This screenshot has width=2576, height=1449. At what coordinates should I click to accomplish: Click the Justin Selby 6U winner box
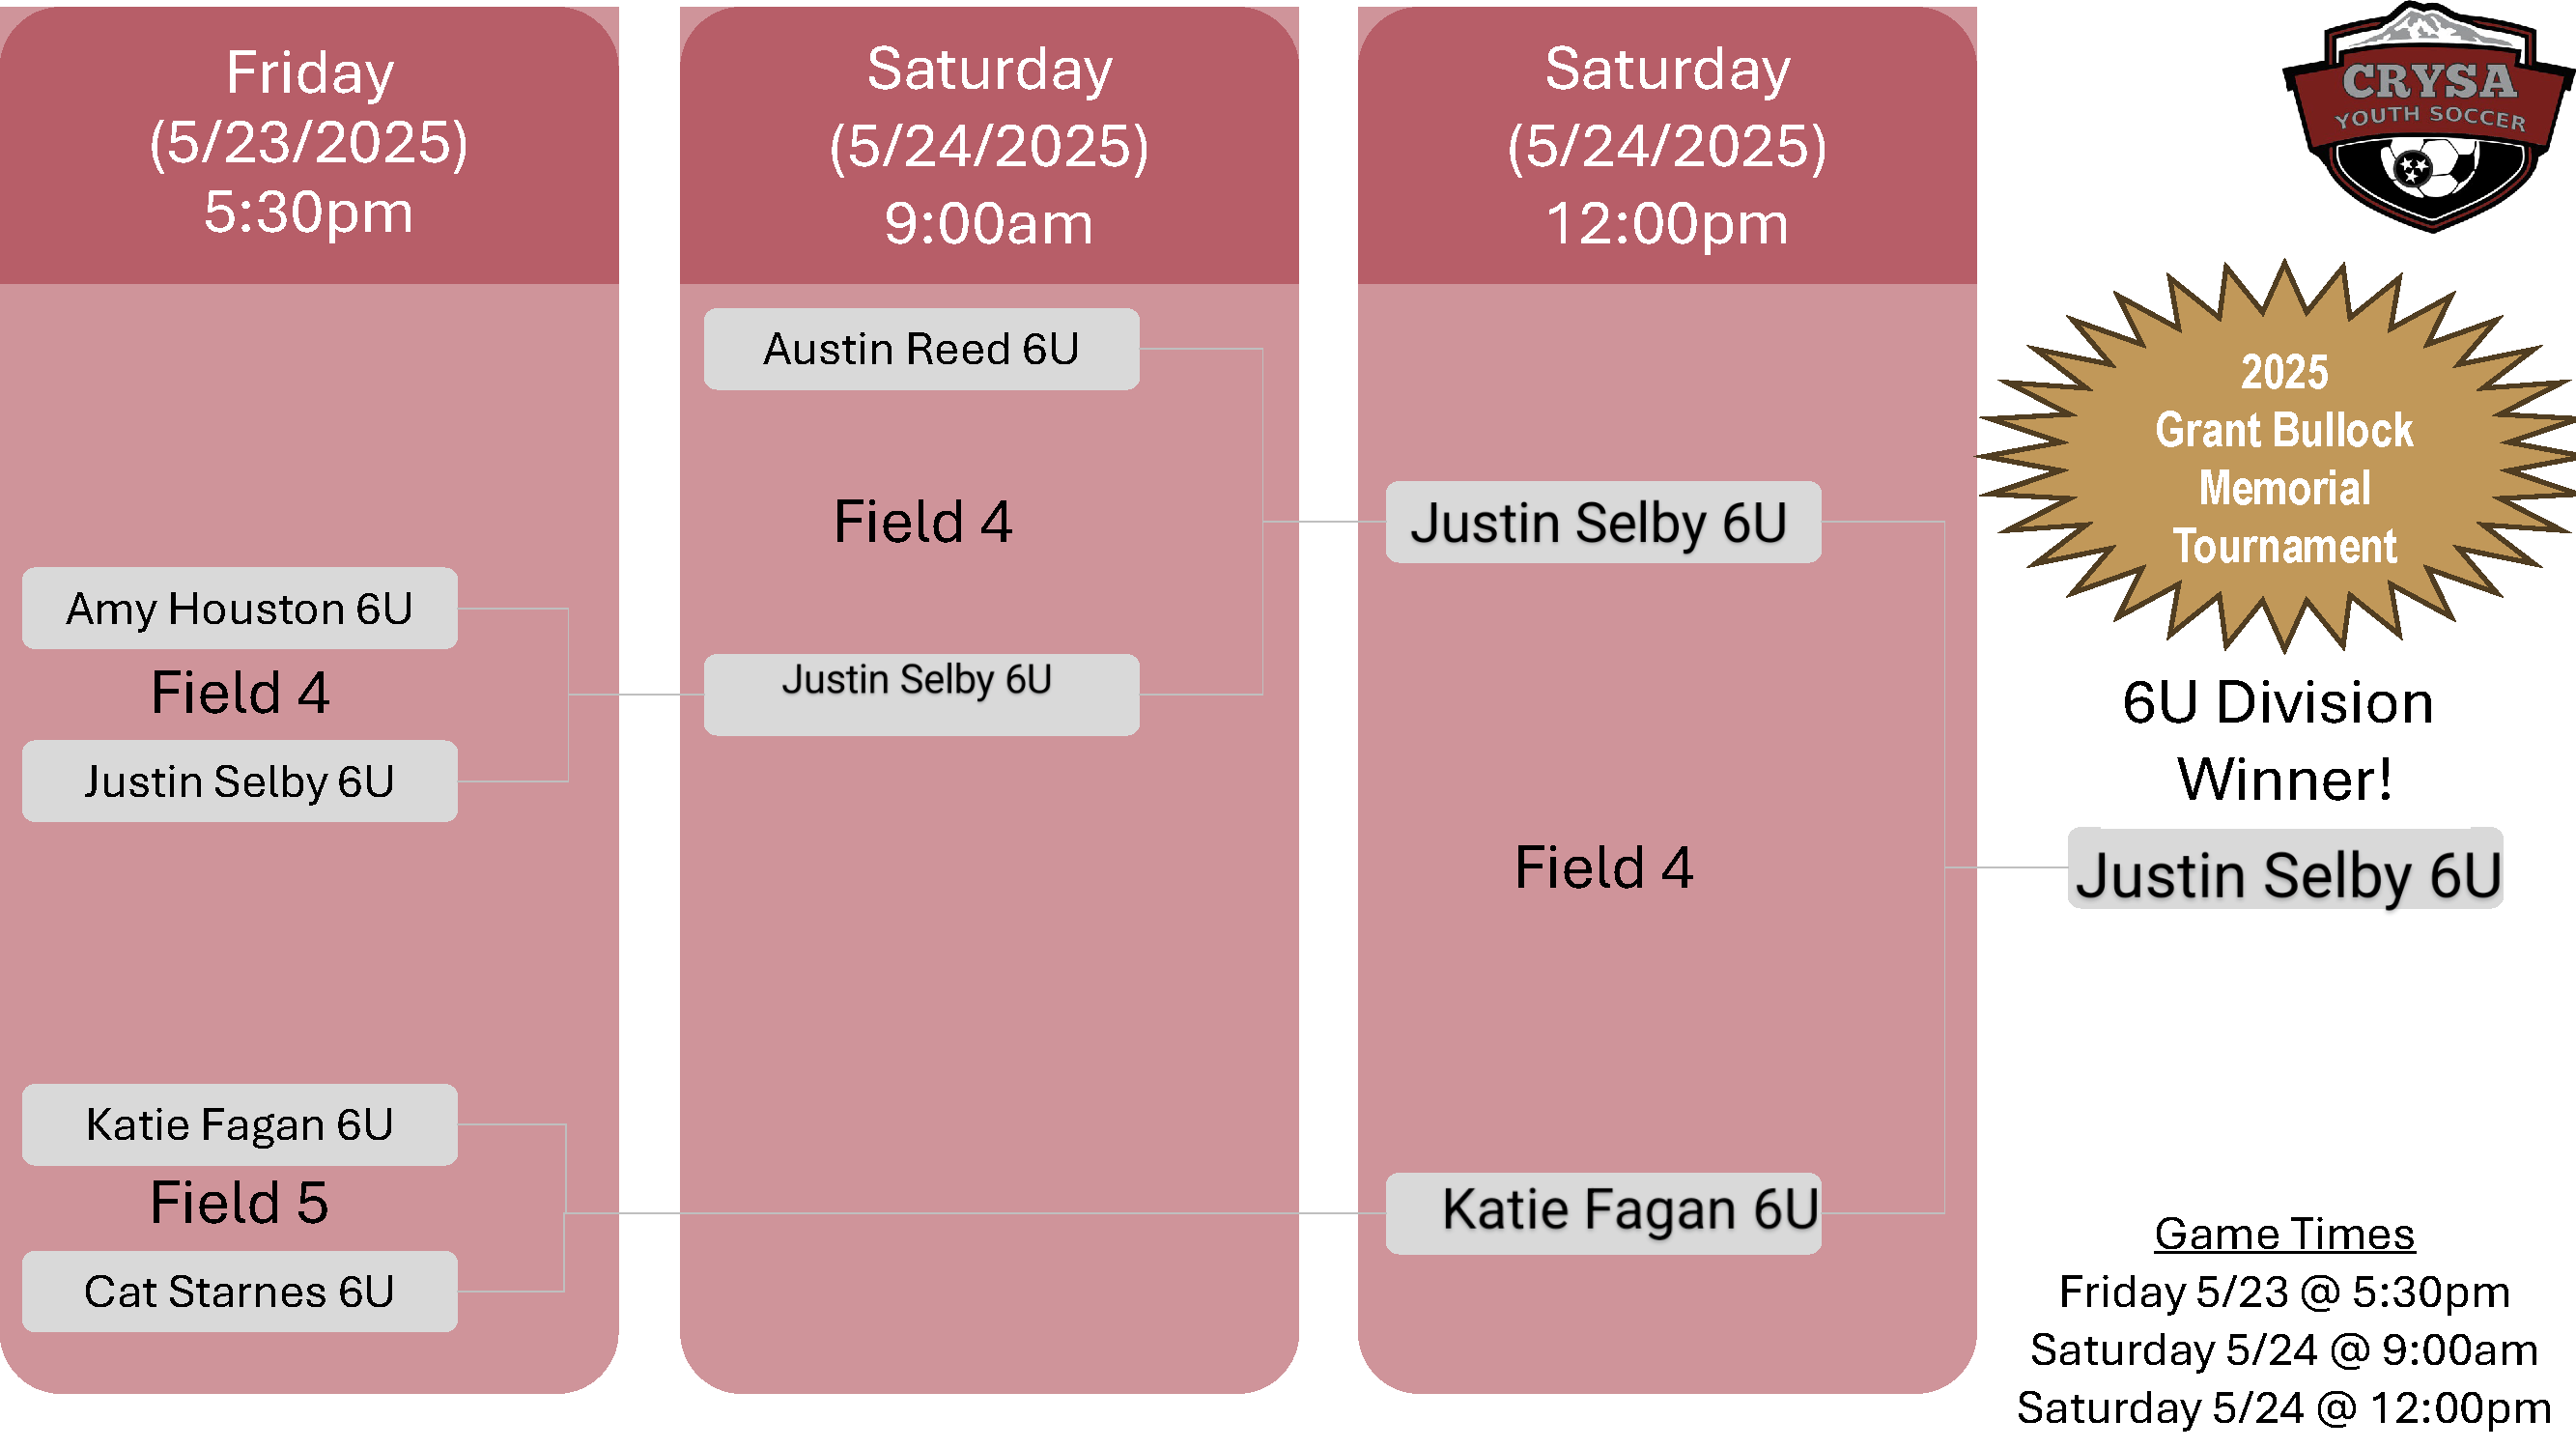pyautogui.click(x=2286, y=869)
